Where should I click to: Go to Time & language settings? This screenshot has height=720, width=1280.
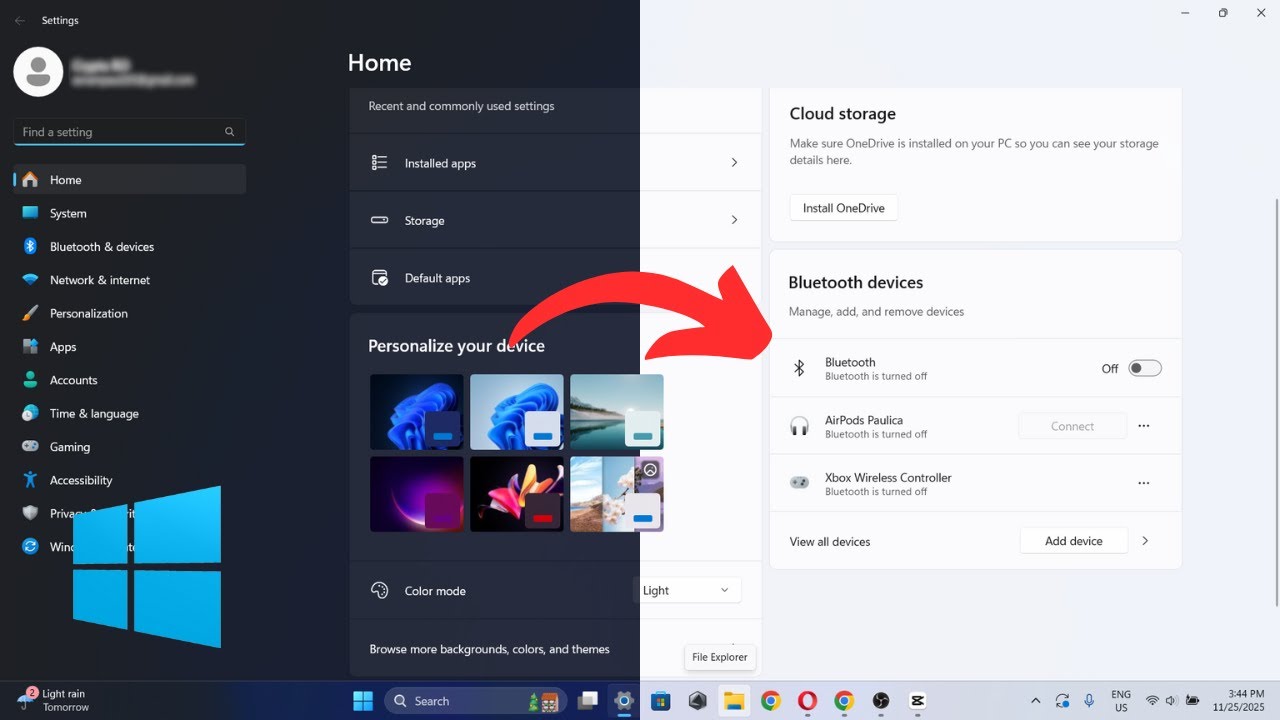(130, 413)
